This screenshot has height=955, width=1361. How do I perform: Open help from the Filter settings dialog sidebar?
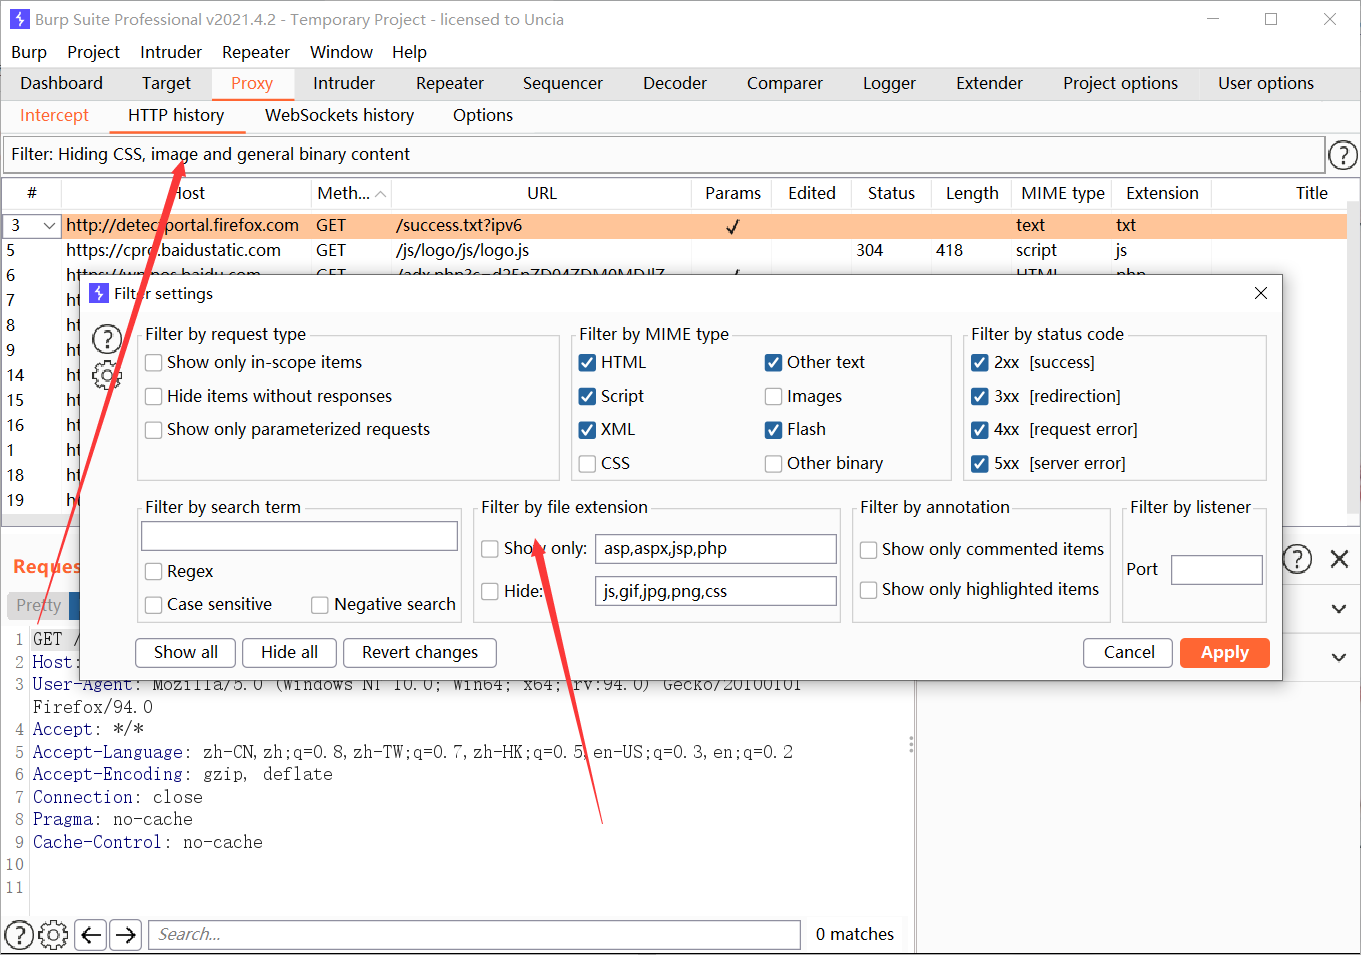[107, 339]
